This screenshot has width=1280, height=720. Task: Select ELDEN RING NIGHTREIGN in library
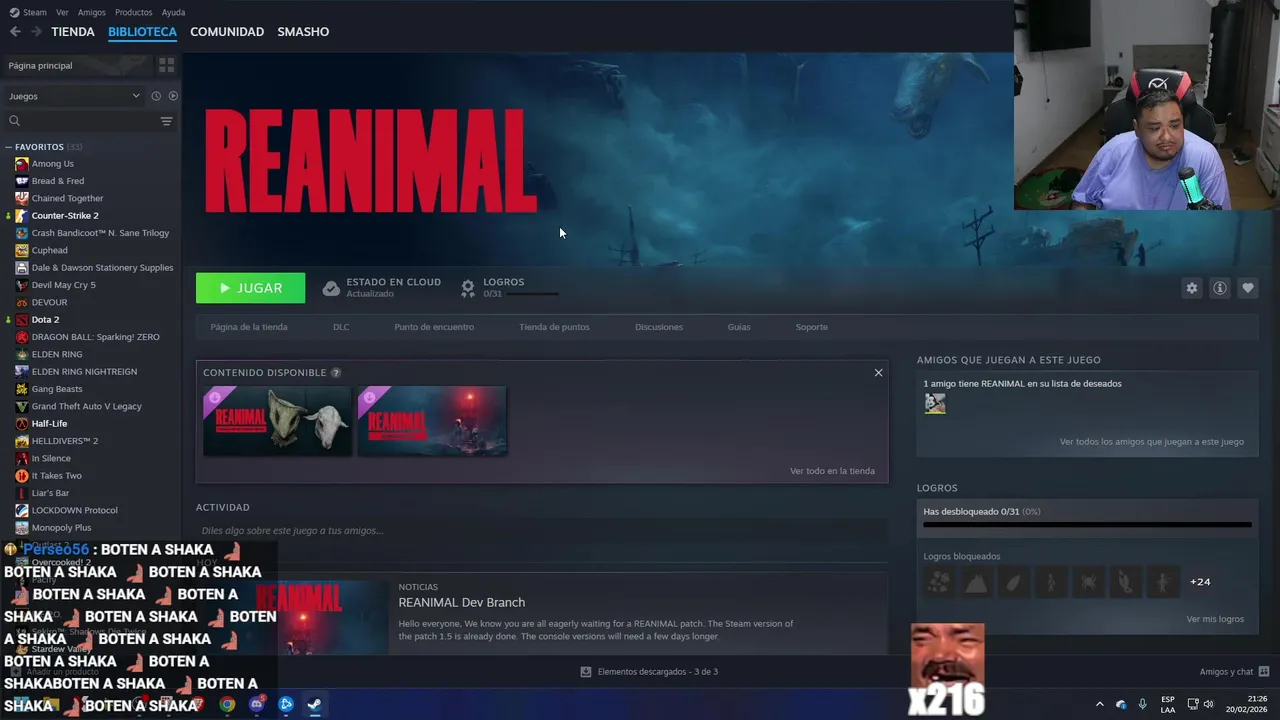tap(84, 372)
